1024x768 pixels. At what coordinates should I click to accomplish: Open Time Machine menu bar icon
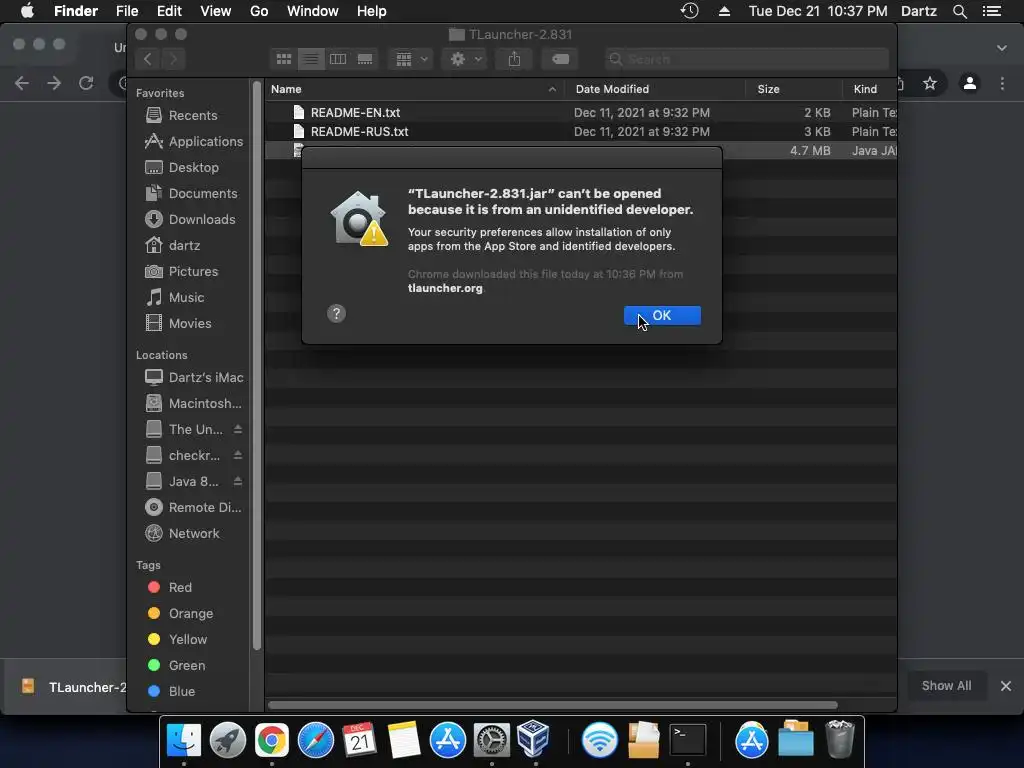point(690,11)
